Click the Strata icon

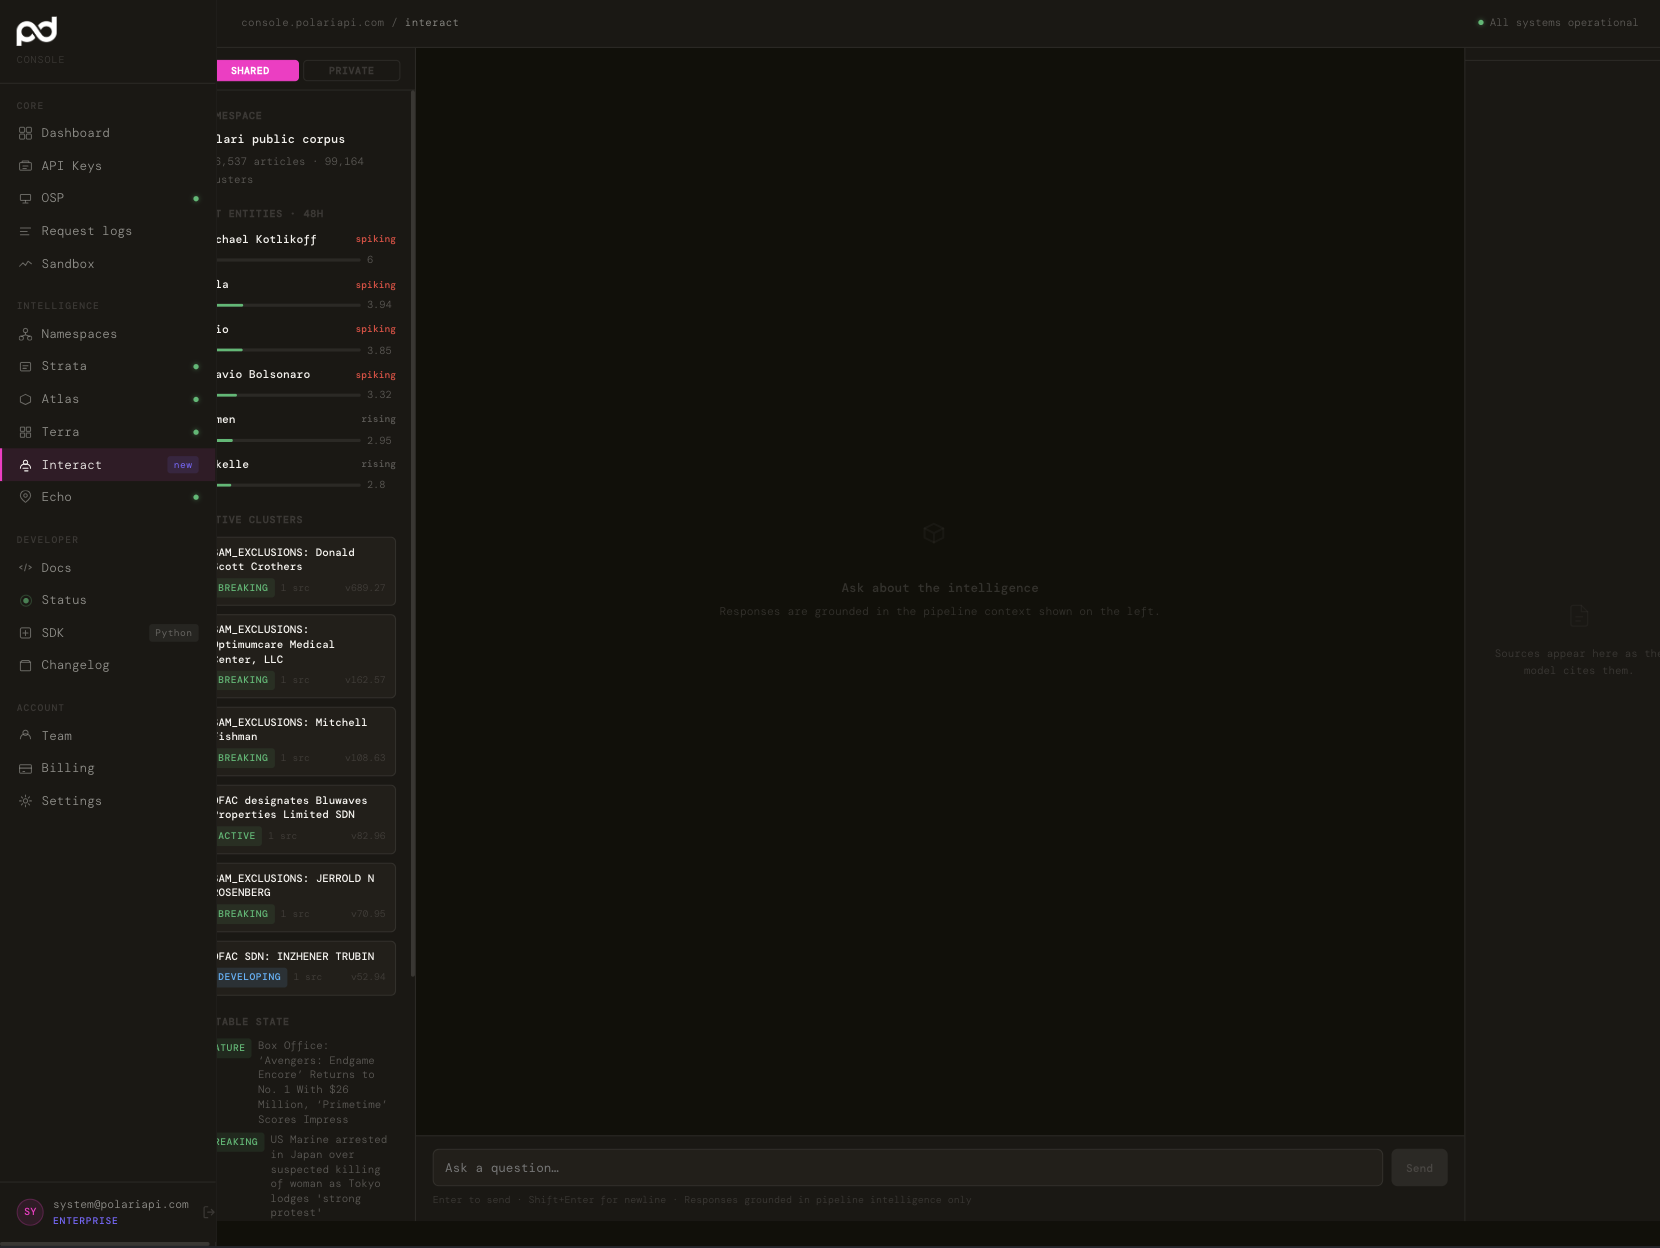[25, 366]
